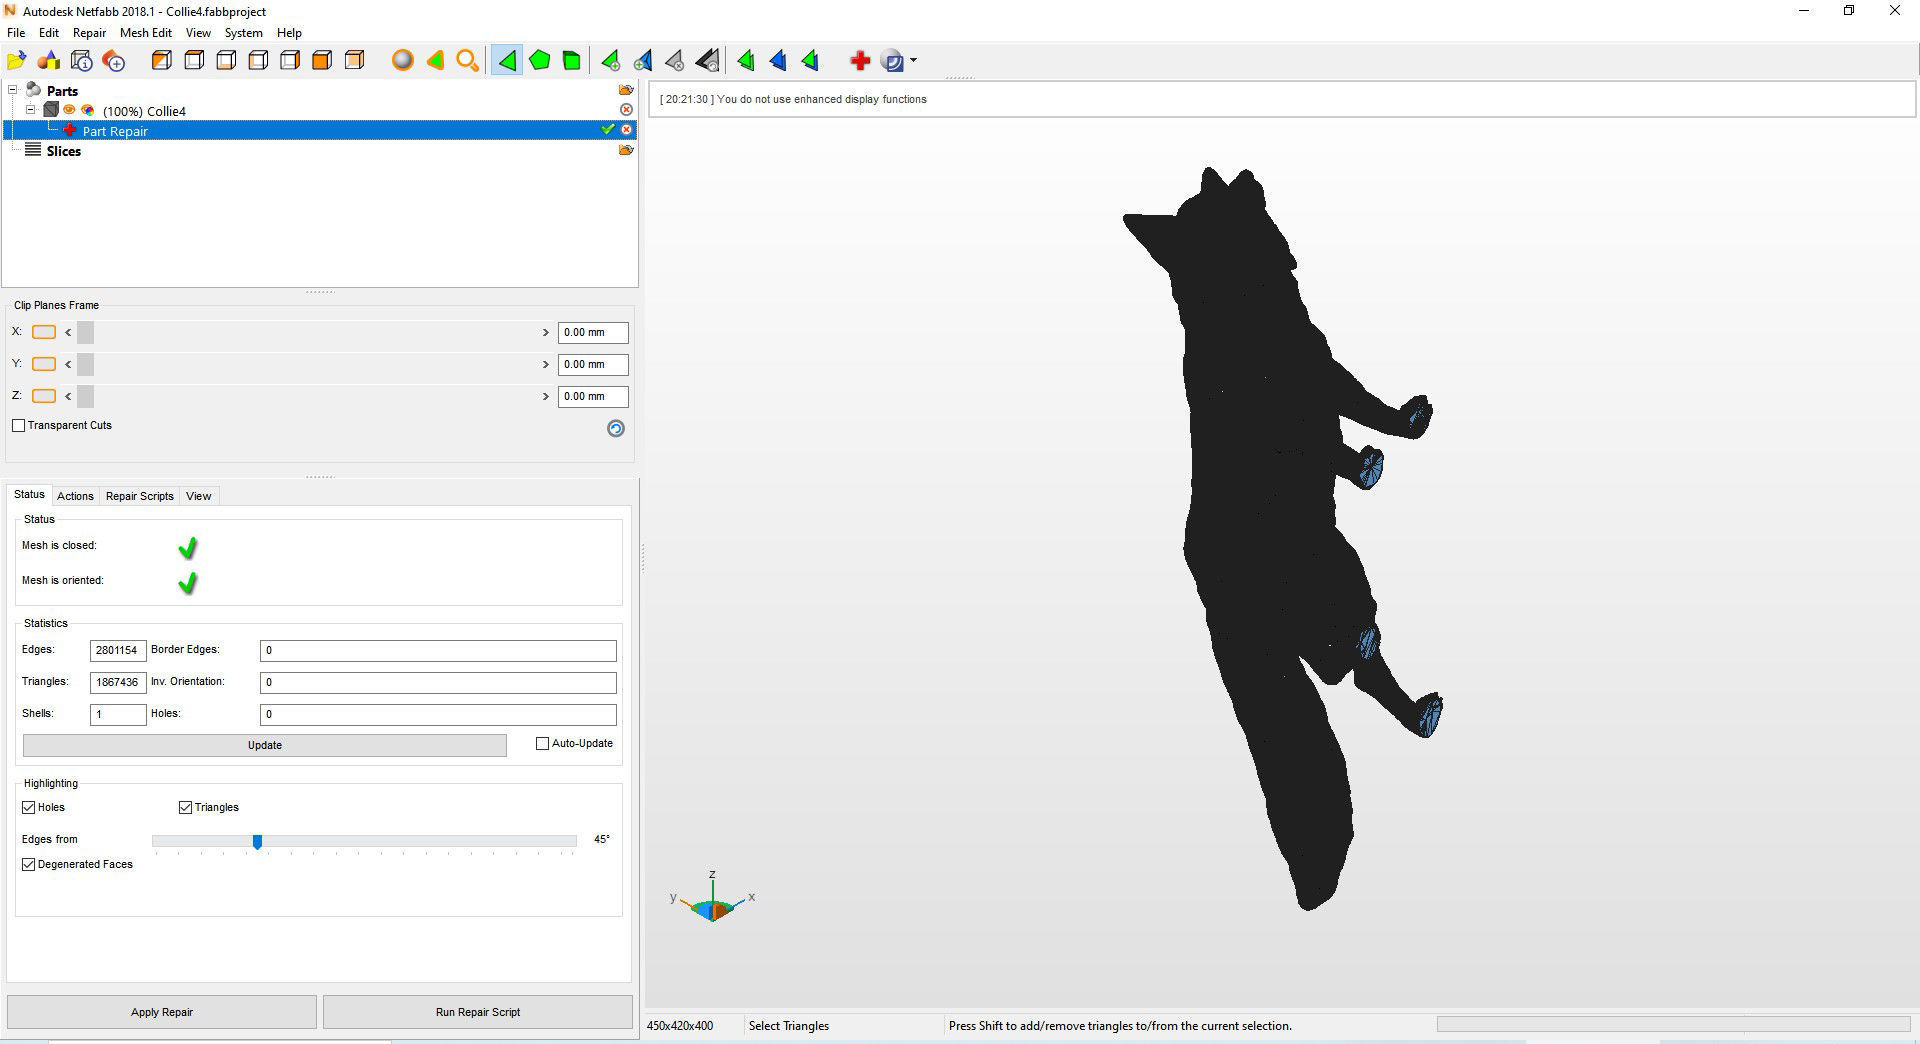This screenshot has height=1044, width=1920.
Task: Click left arrow of X clip slider
Action: [x=68, y=332]
